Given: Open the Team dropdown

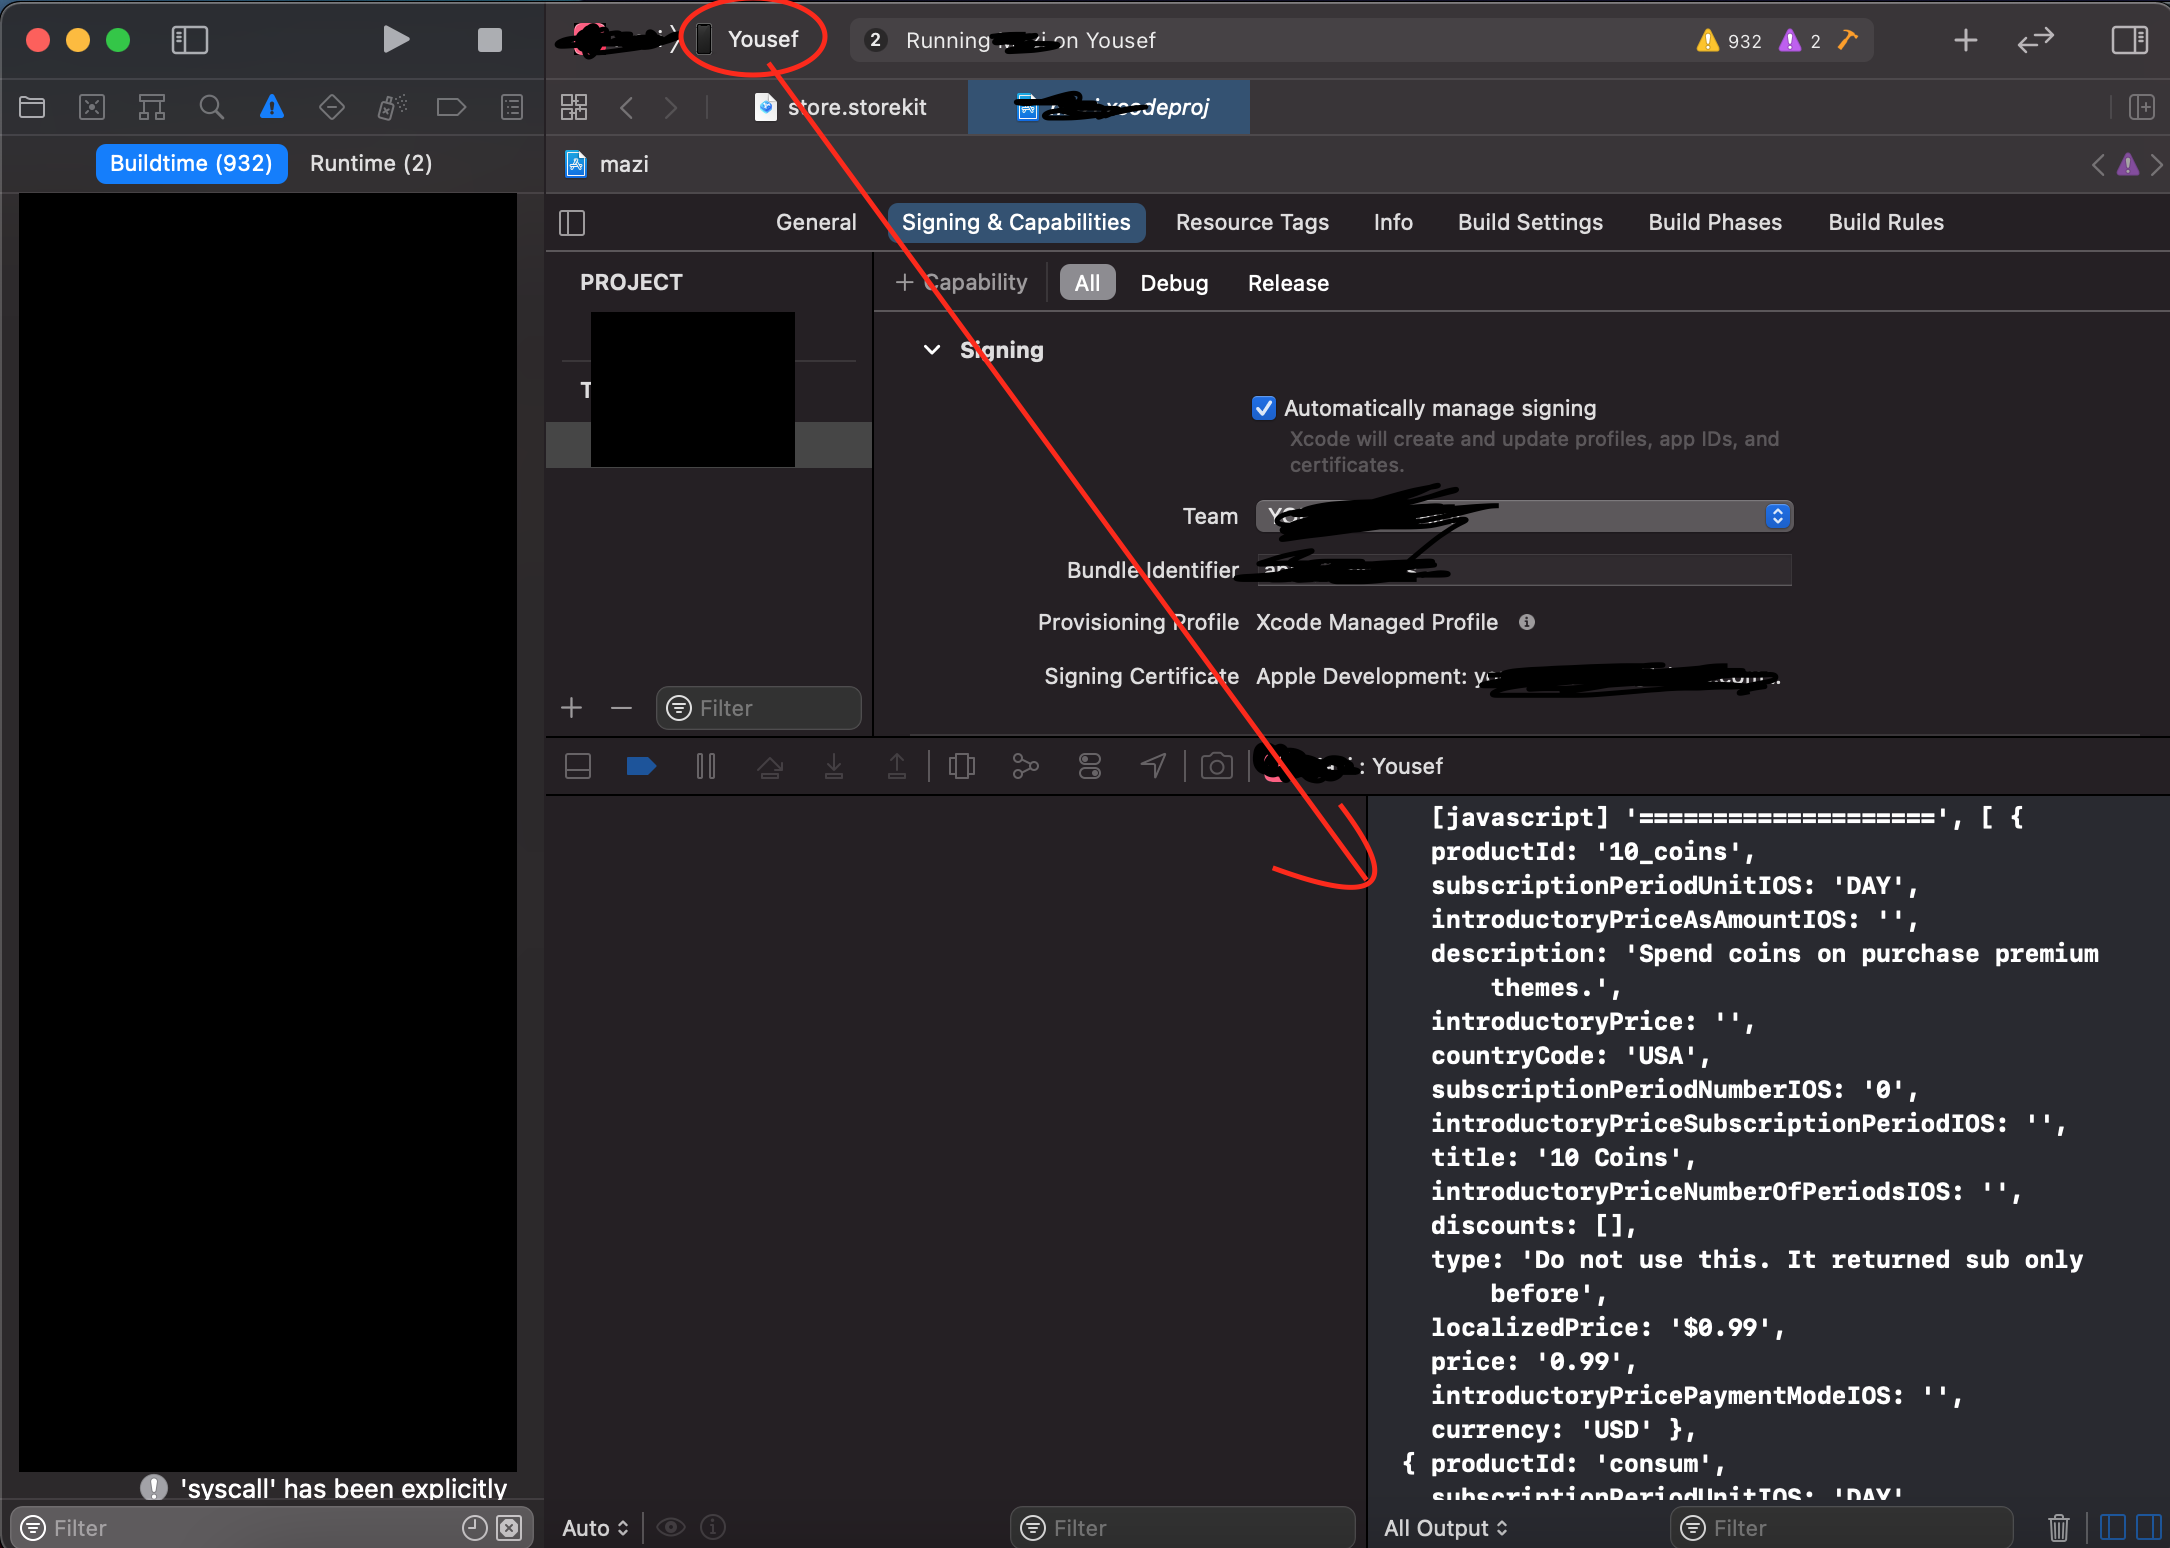Looking at the screenshot, I should 1523,516.
